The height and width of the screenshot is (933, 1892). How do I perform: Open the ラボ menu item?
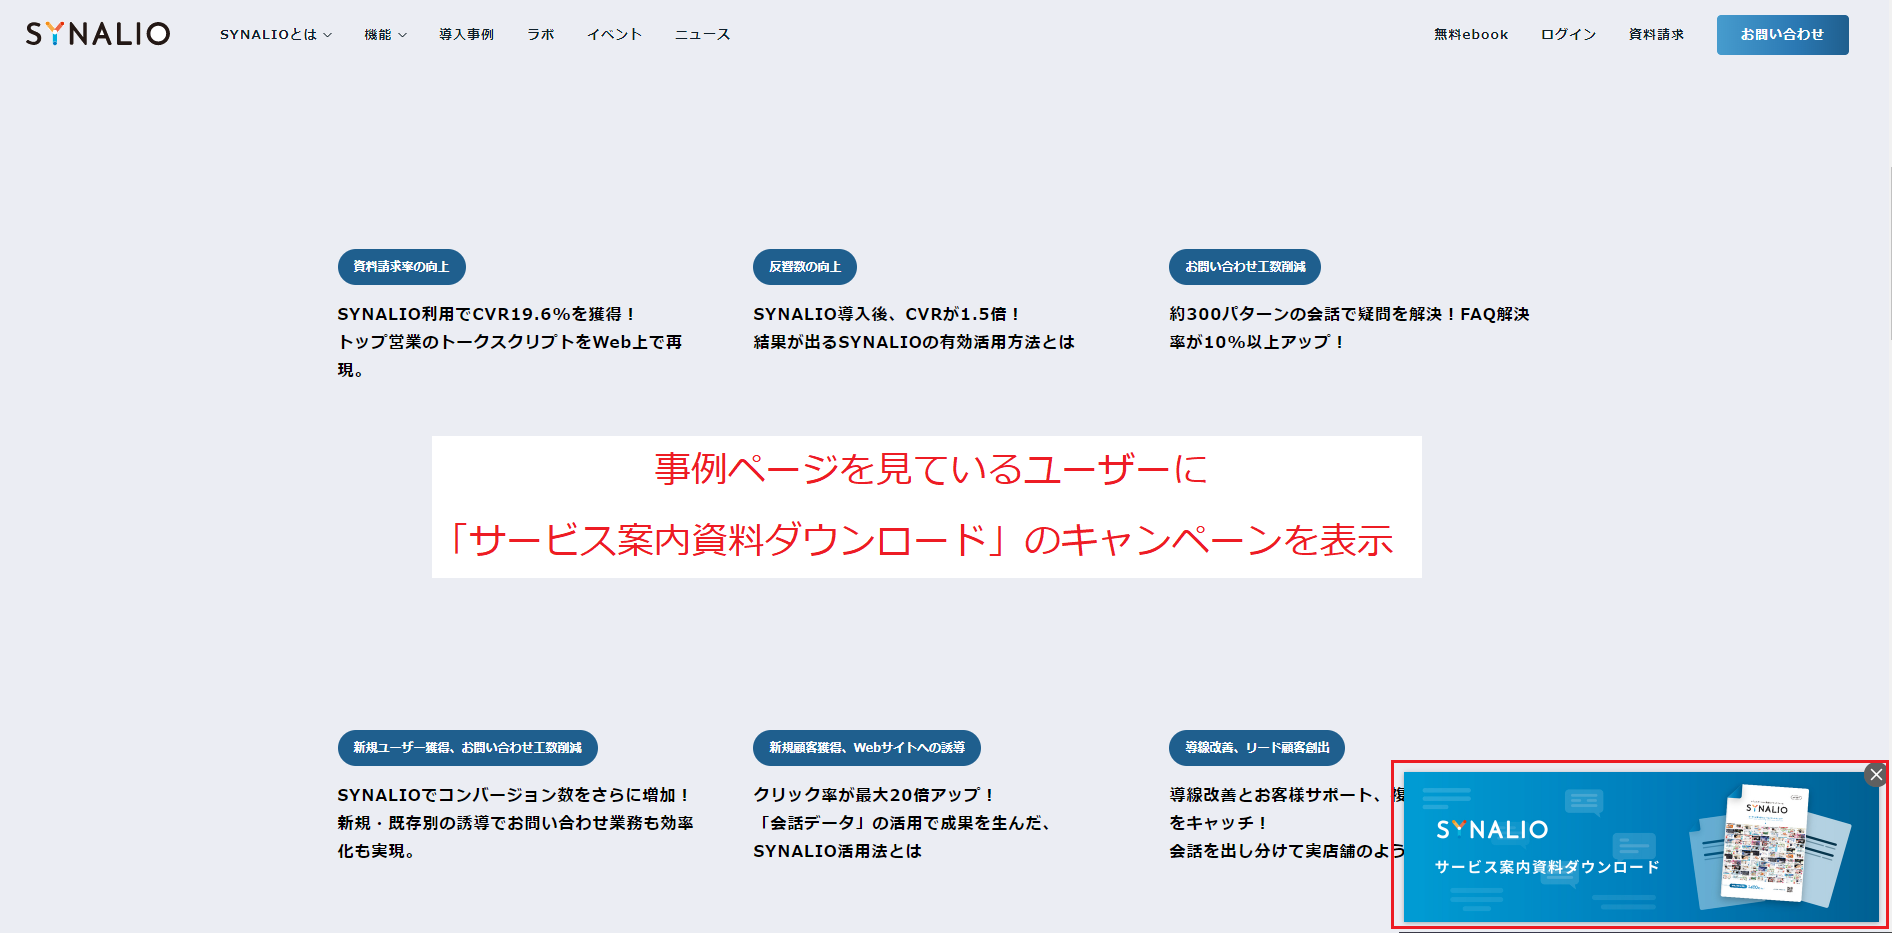point(540,35)
